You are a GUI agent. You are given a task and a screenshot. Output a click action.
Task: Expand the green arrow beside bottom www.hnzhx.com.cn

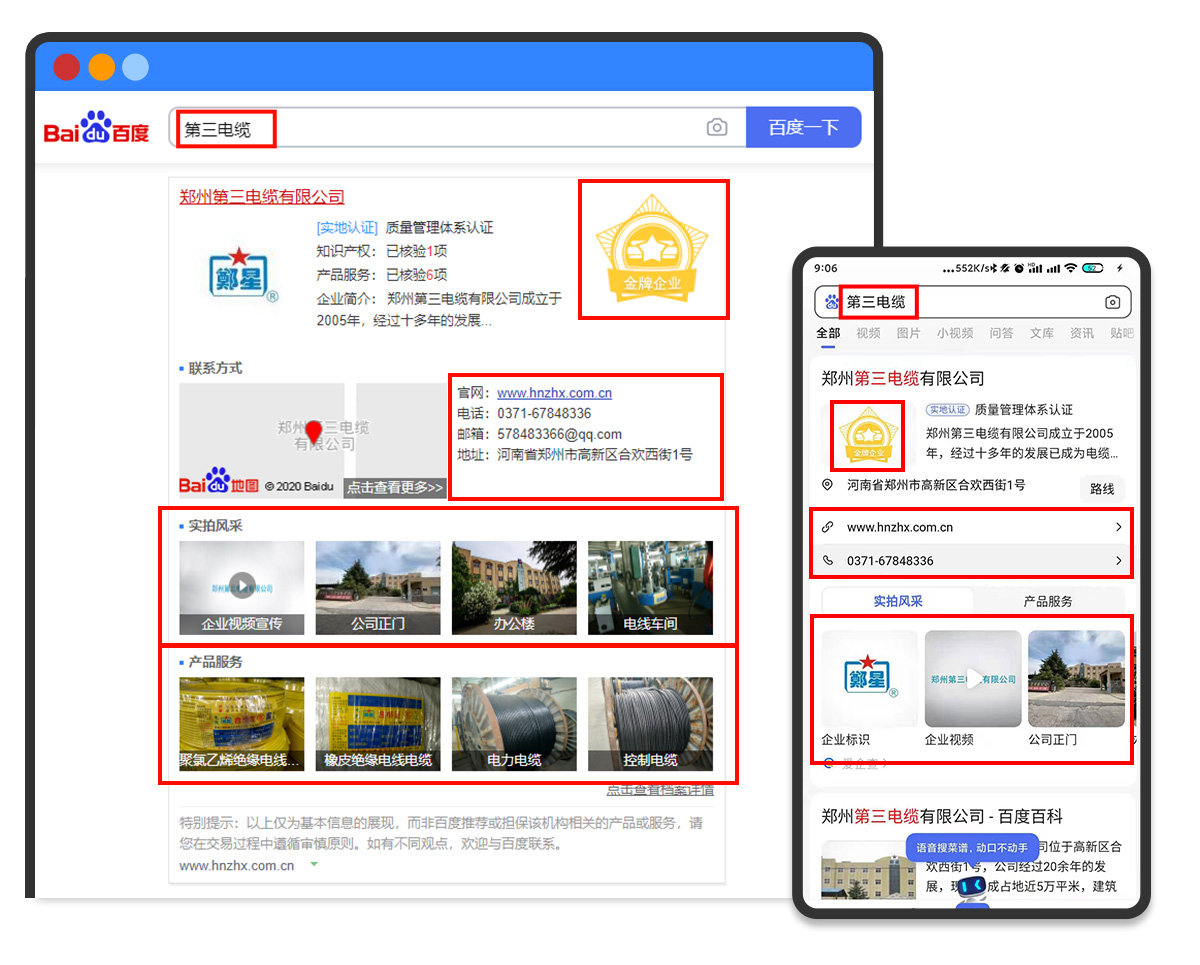pyautogui.click(x=314, y=865)
